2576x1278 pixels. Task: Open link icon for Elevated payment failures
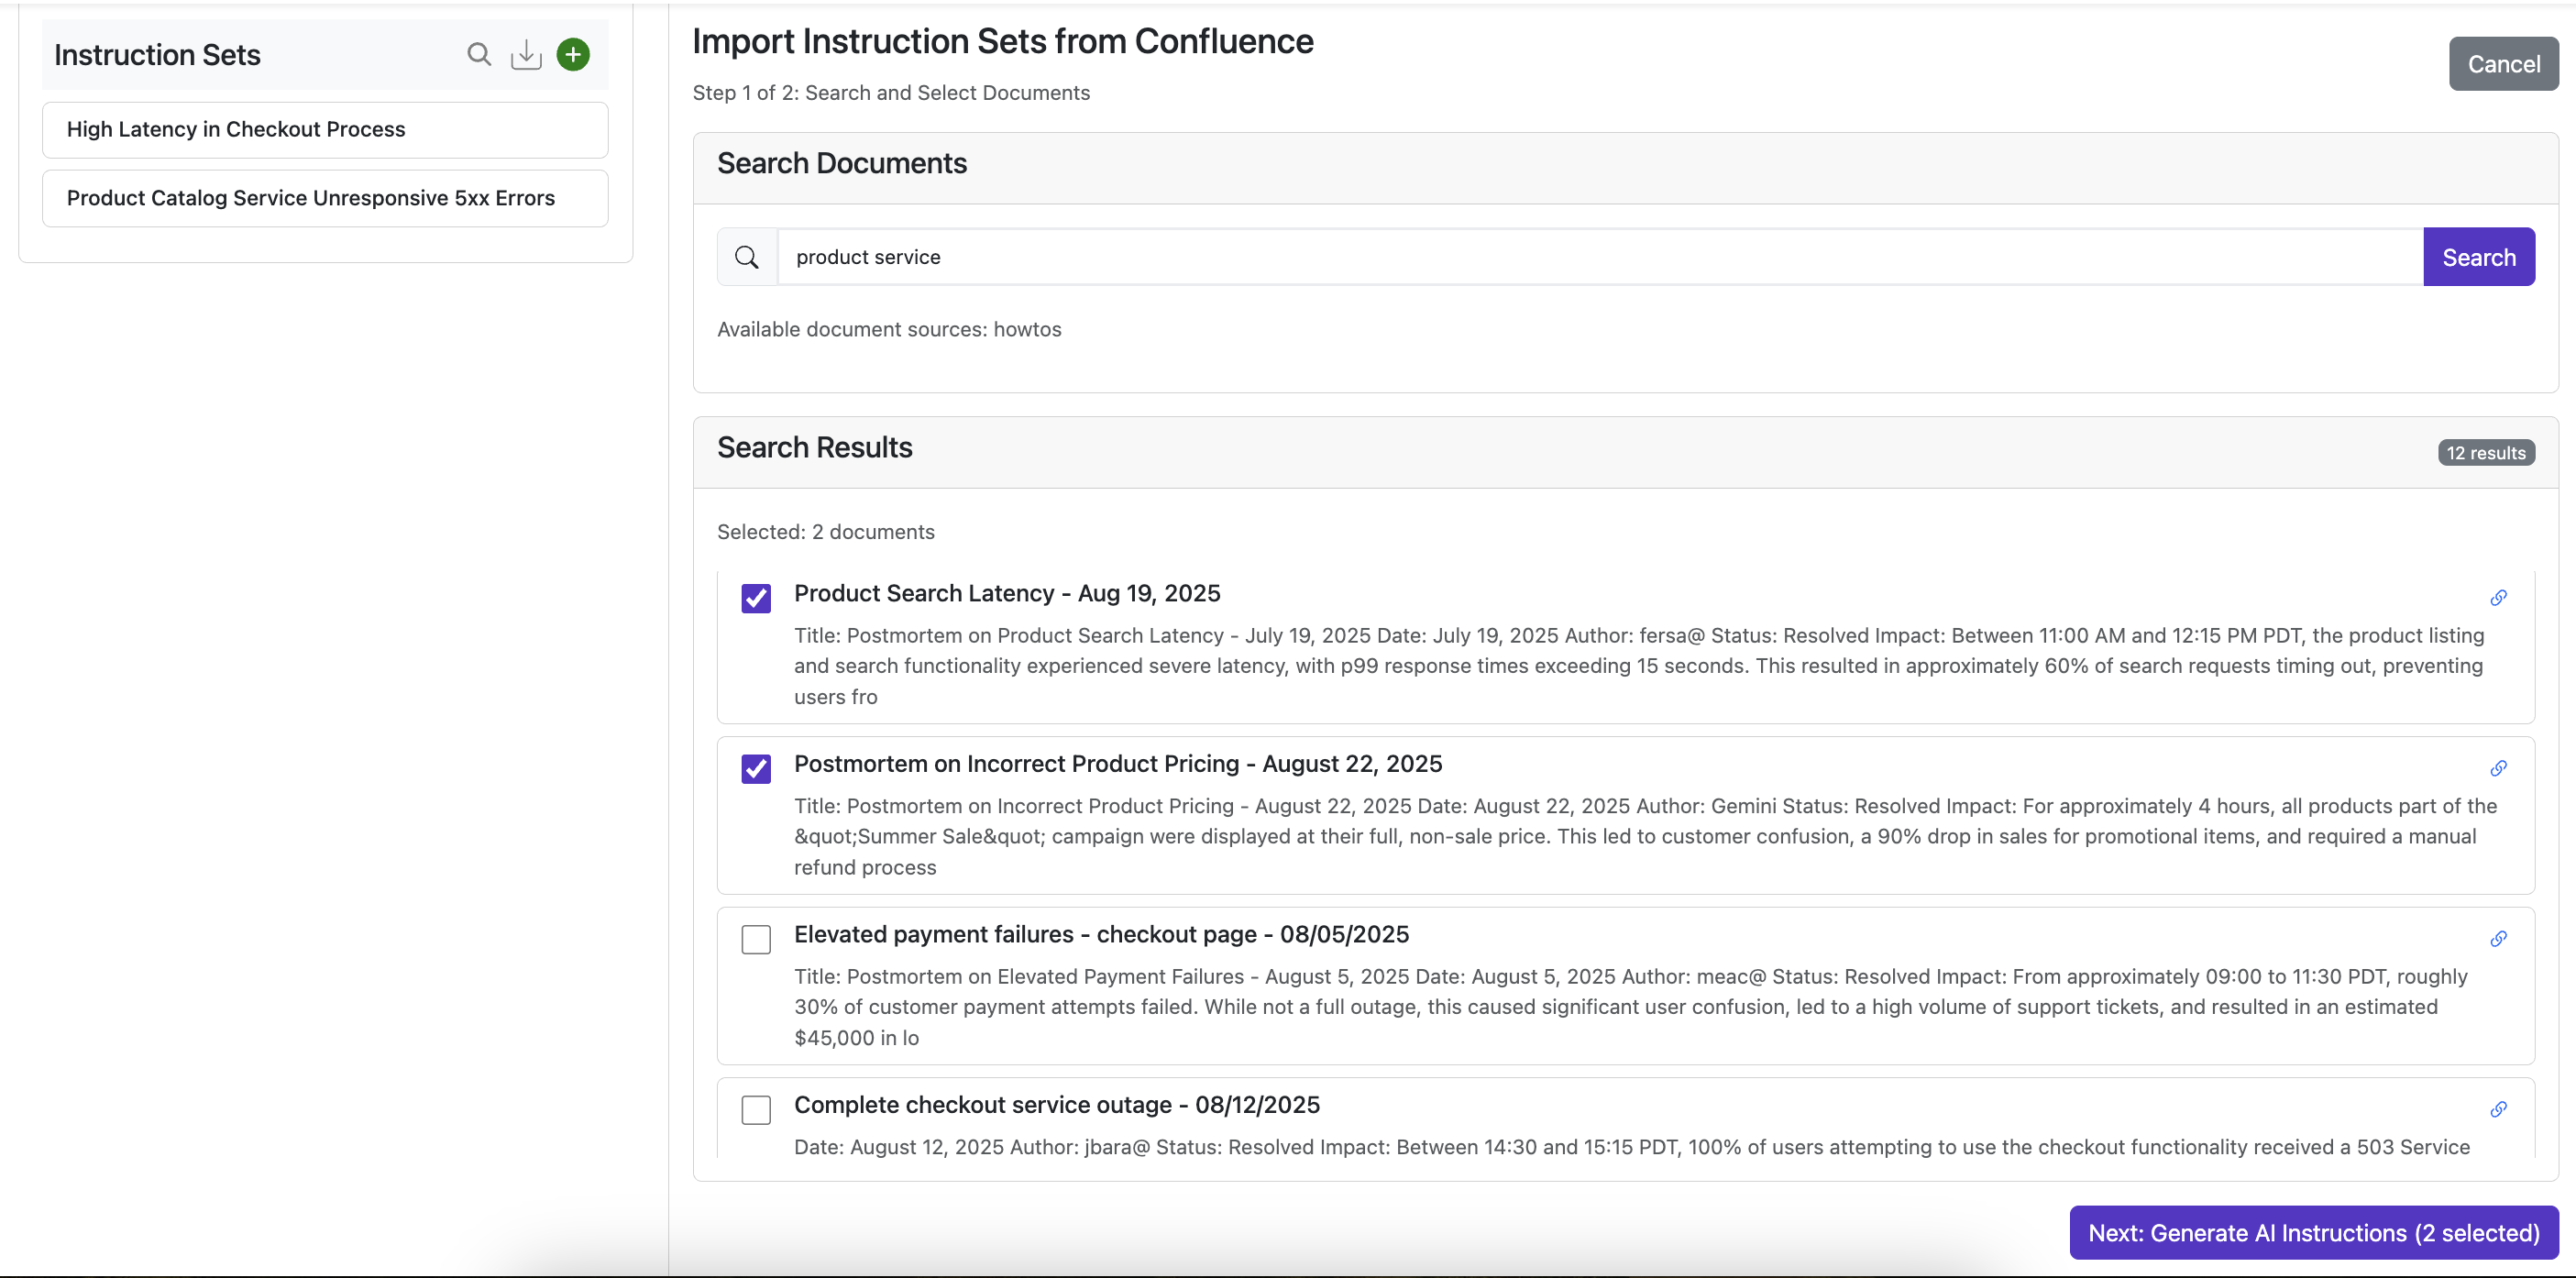point(2498,938)
